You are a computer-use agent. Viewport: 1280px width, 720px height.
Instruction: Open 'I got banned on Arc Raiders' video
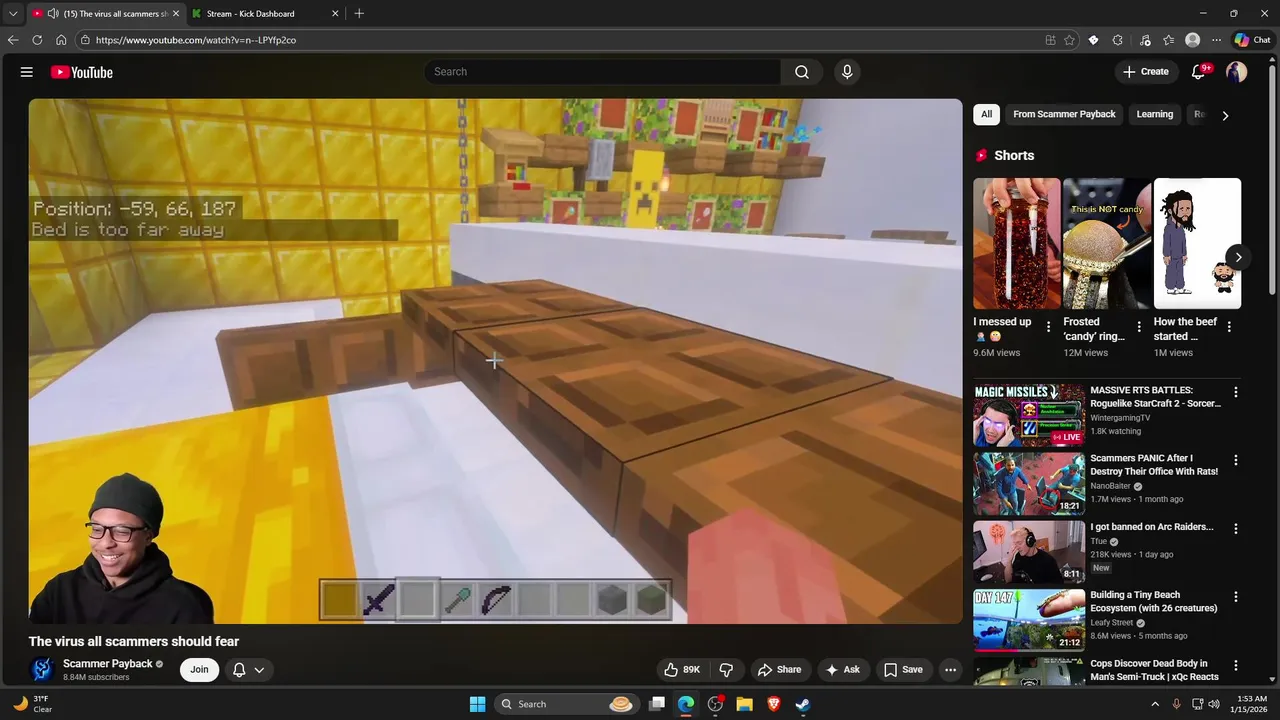pyautogui.click(x=1029, y=551)
